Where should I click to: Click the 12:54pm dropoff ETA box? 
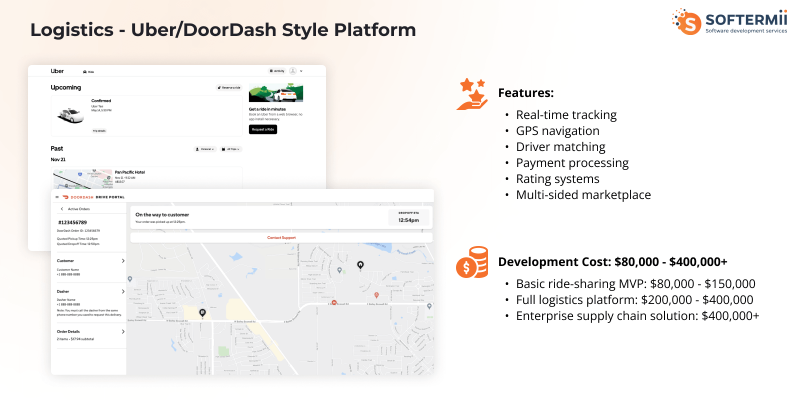coord(409,217)
